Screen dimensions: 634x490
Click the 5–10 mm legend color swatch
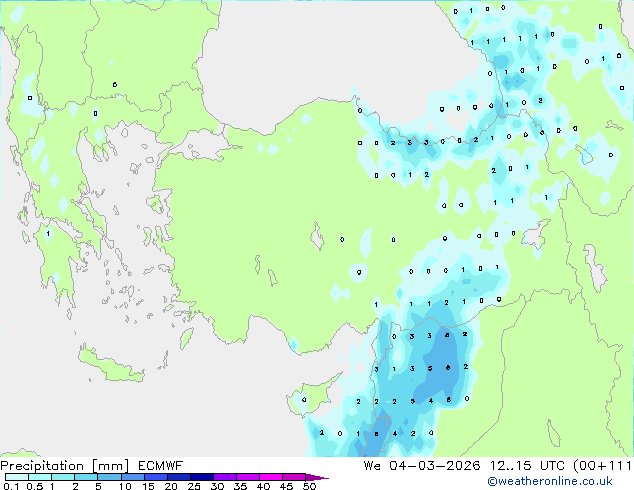pos(109,477)
